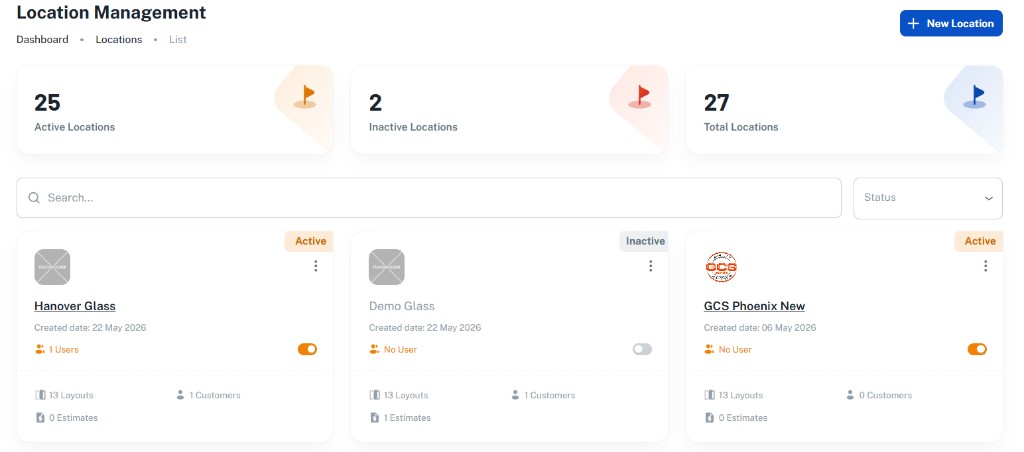The width and height of the screenshot is (1024, 452).
Task: Turn off the GCS Phoenix New toggle
Action: 977,349
